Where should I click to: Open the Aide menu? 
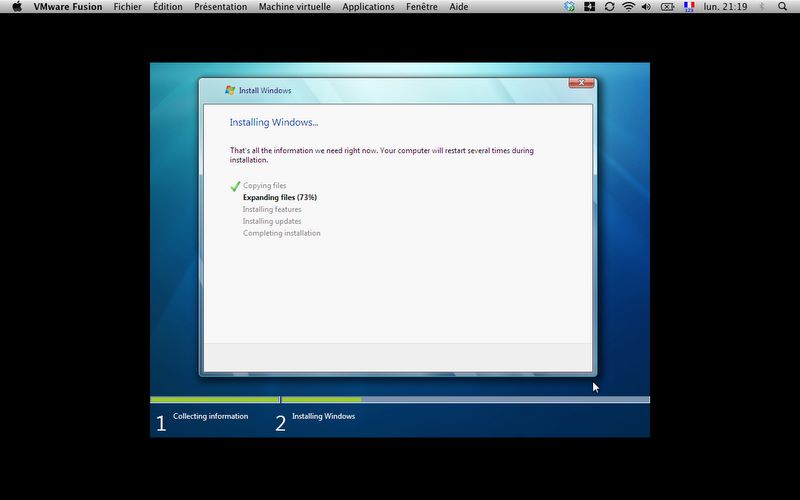pos(459,7)
